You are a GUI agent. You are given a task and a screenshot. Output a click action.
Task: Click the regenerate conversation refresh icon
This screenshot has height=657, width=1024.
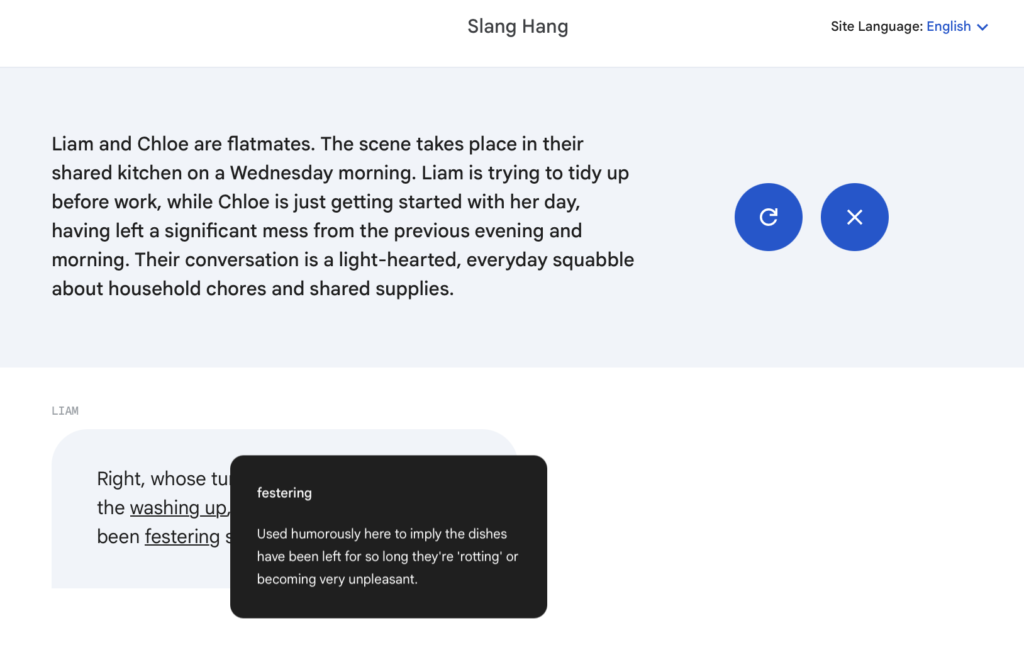[768, 217]
